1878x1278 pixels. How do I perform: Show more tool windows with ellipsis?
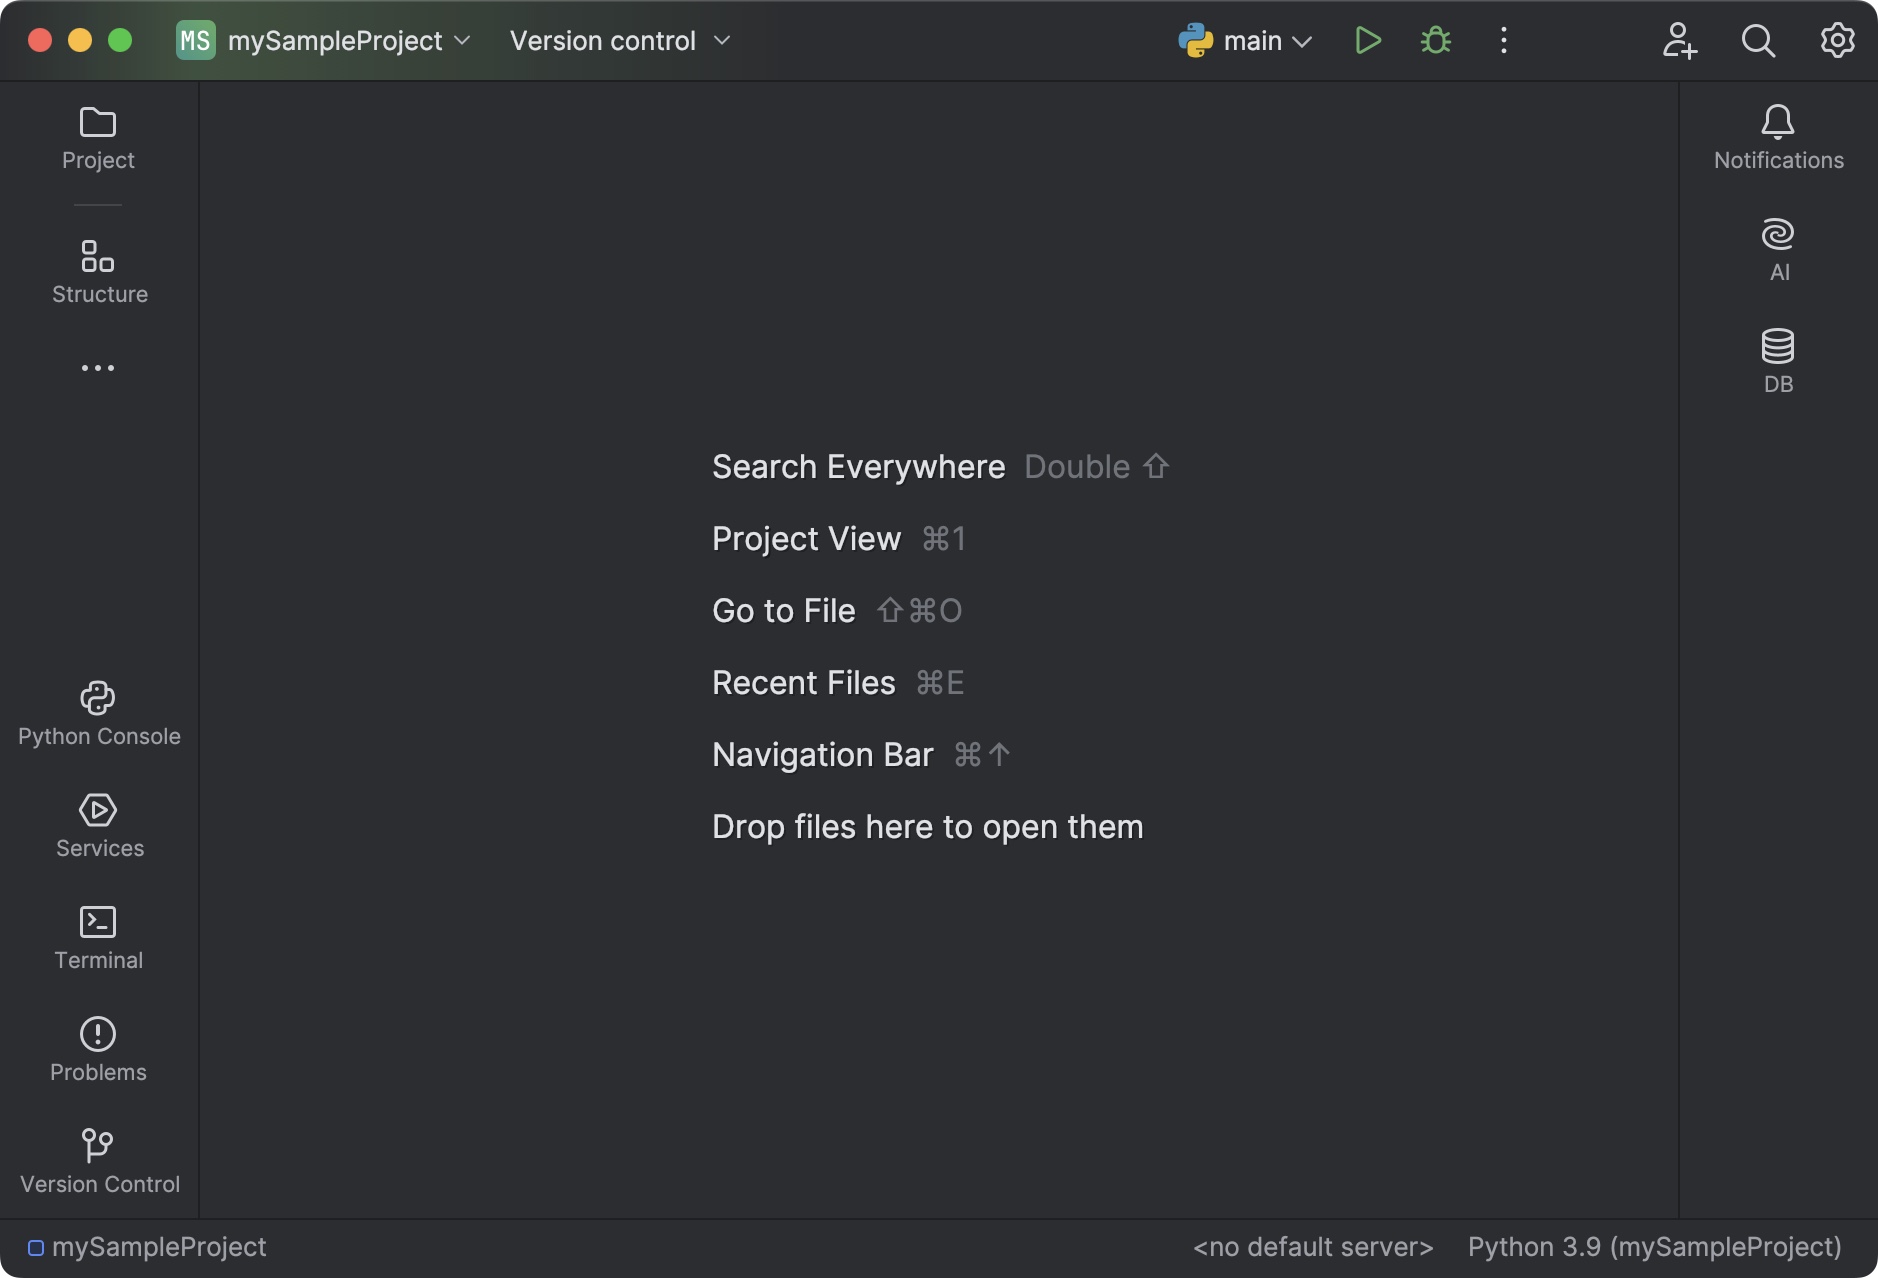coord(97,367)
